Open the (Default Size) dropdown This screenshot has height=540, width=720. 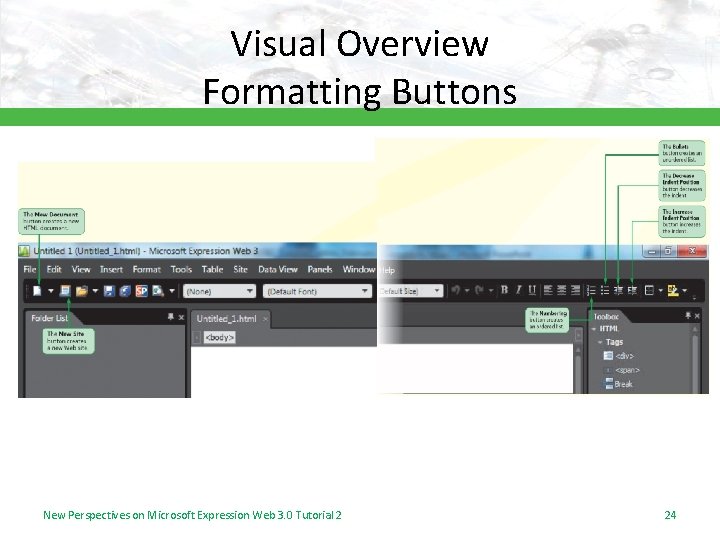410,291
